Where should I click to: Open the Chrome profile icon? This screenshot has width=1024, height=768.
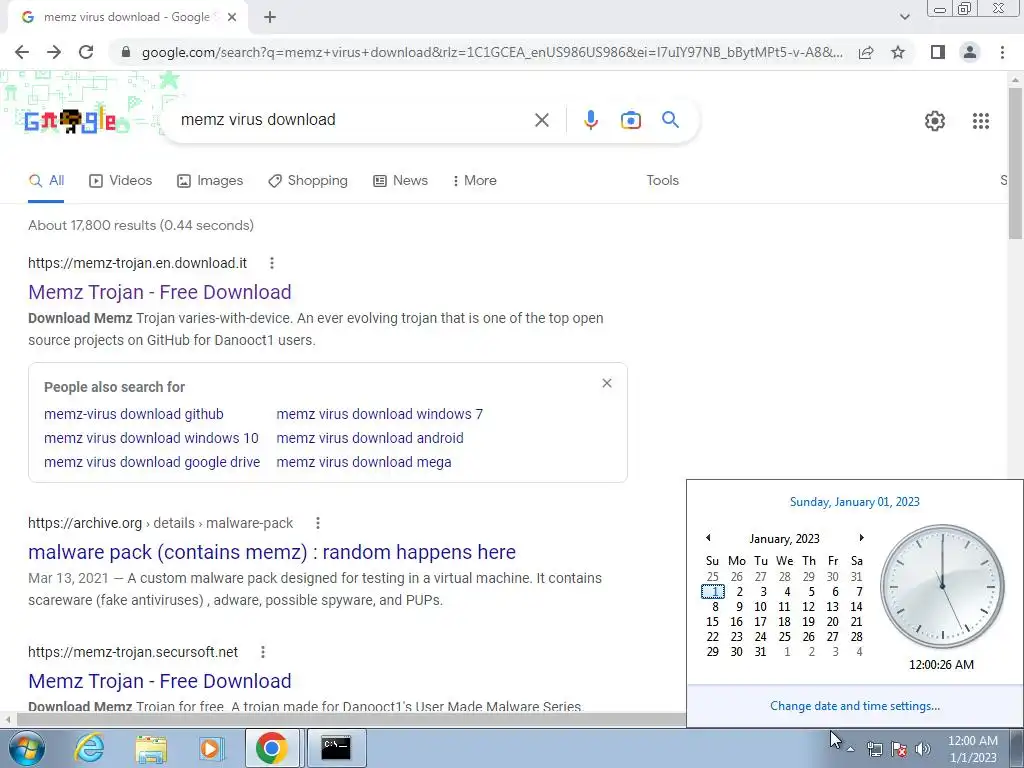[970, 52]
